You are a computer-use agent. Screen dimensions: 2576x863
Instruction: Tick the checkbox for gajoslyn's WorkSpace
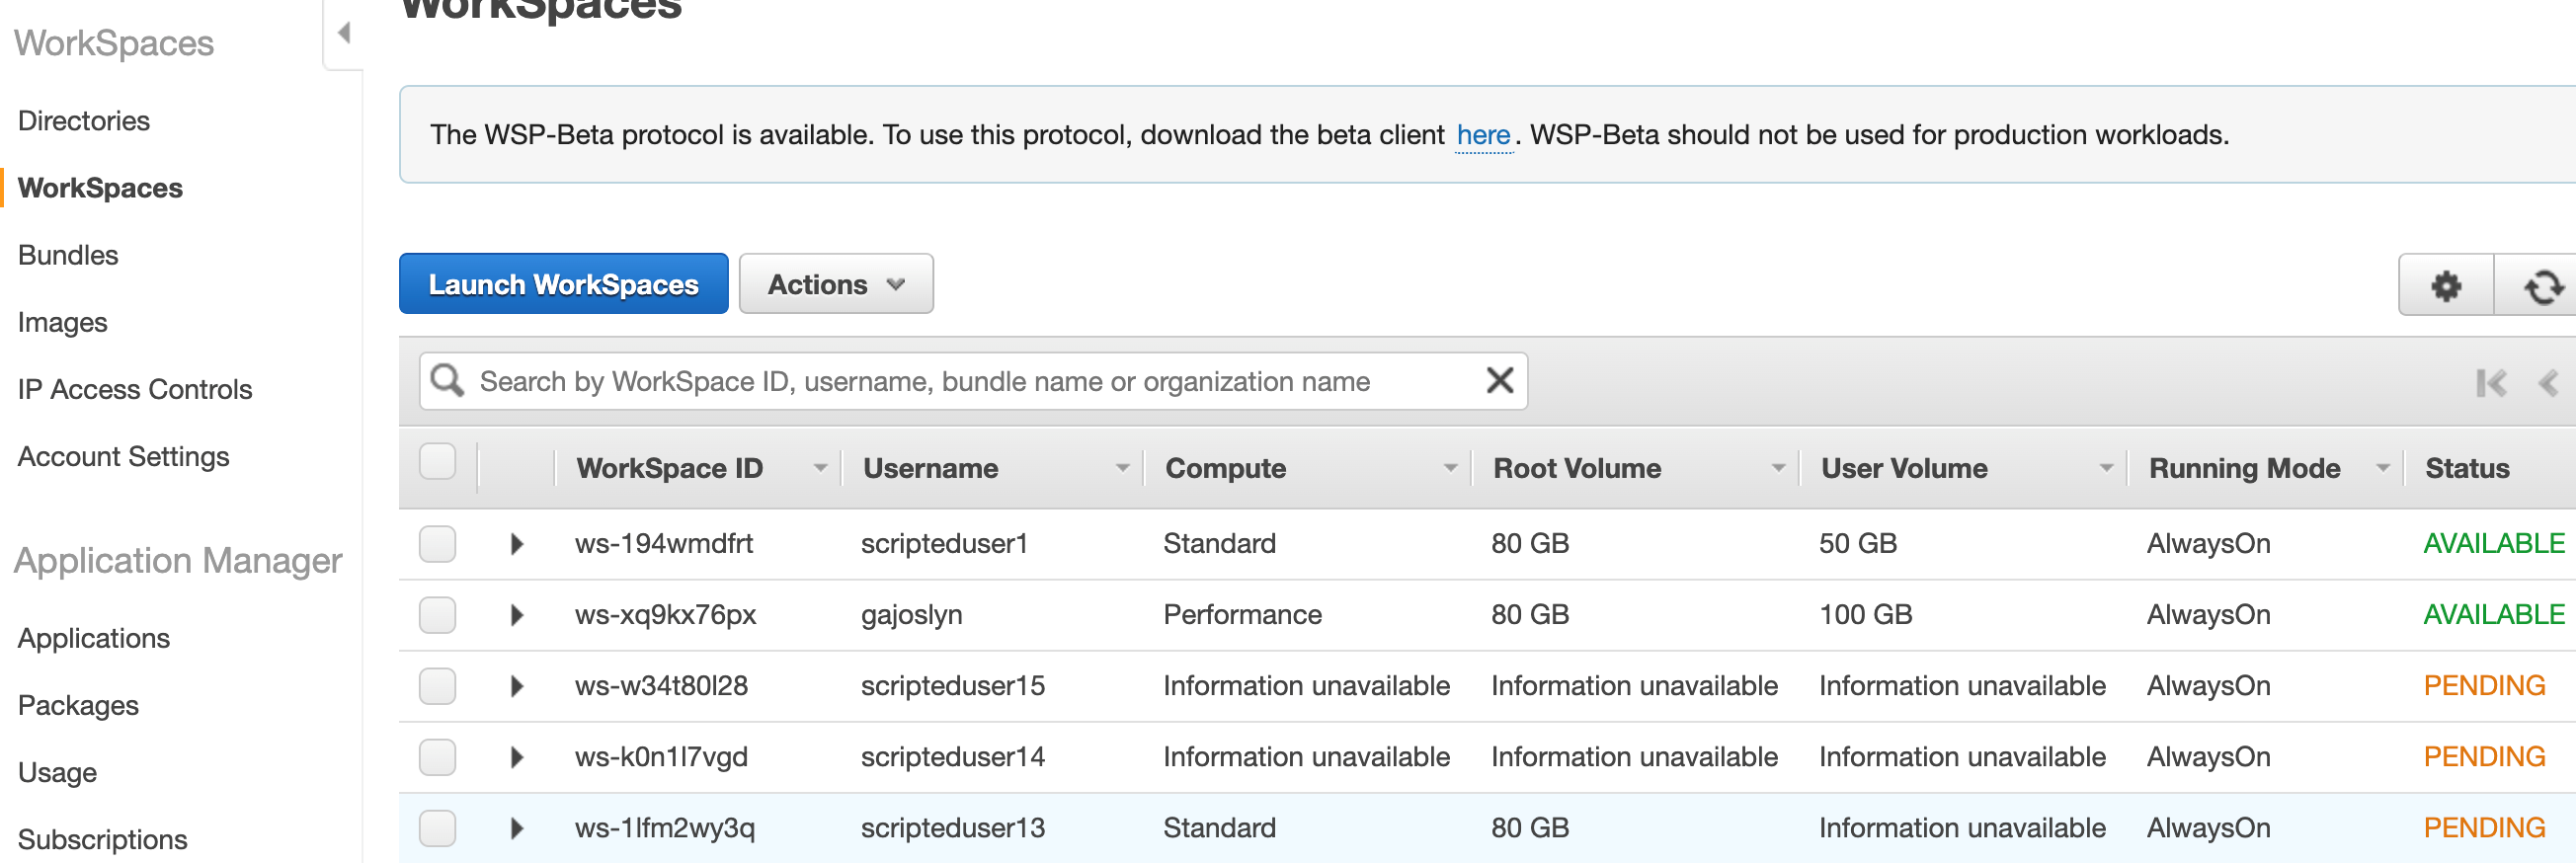[437, 614]
